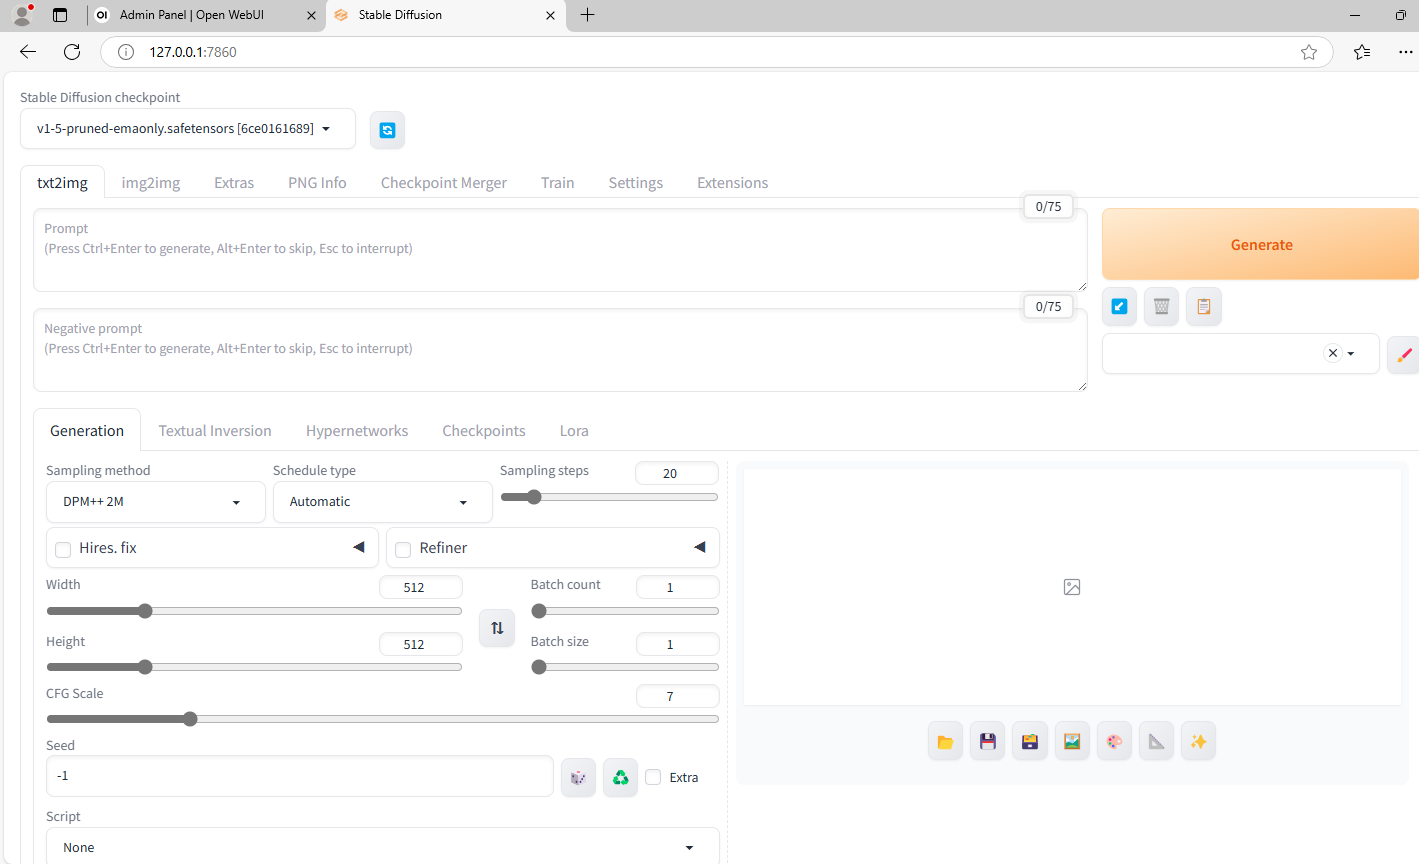Open images output folder icon
Image resolution: width=1419 pixels, height=864 pixels.
(x=945, y=741)
